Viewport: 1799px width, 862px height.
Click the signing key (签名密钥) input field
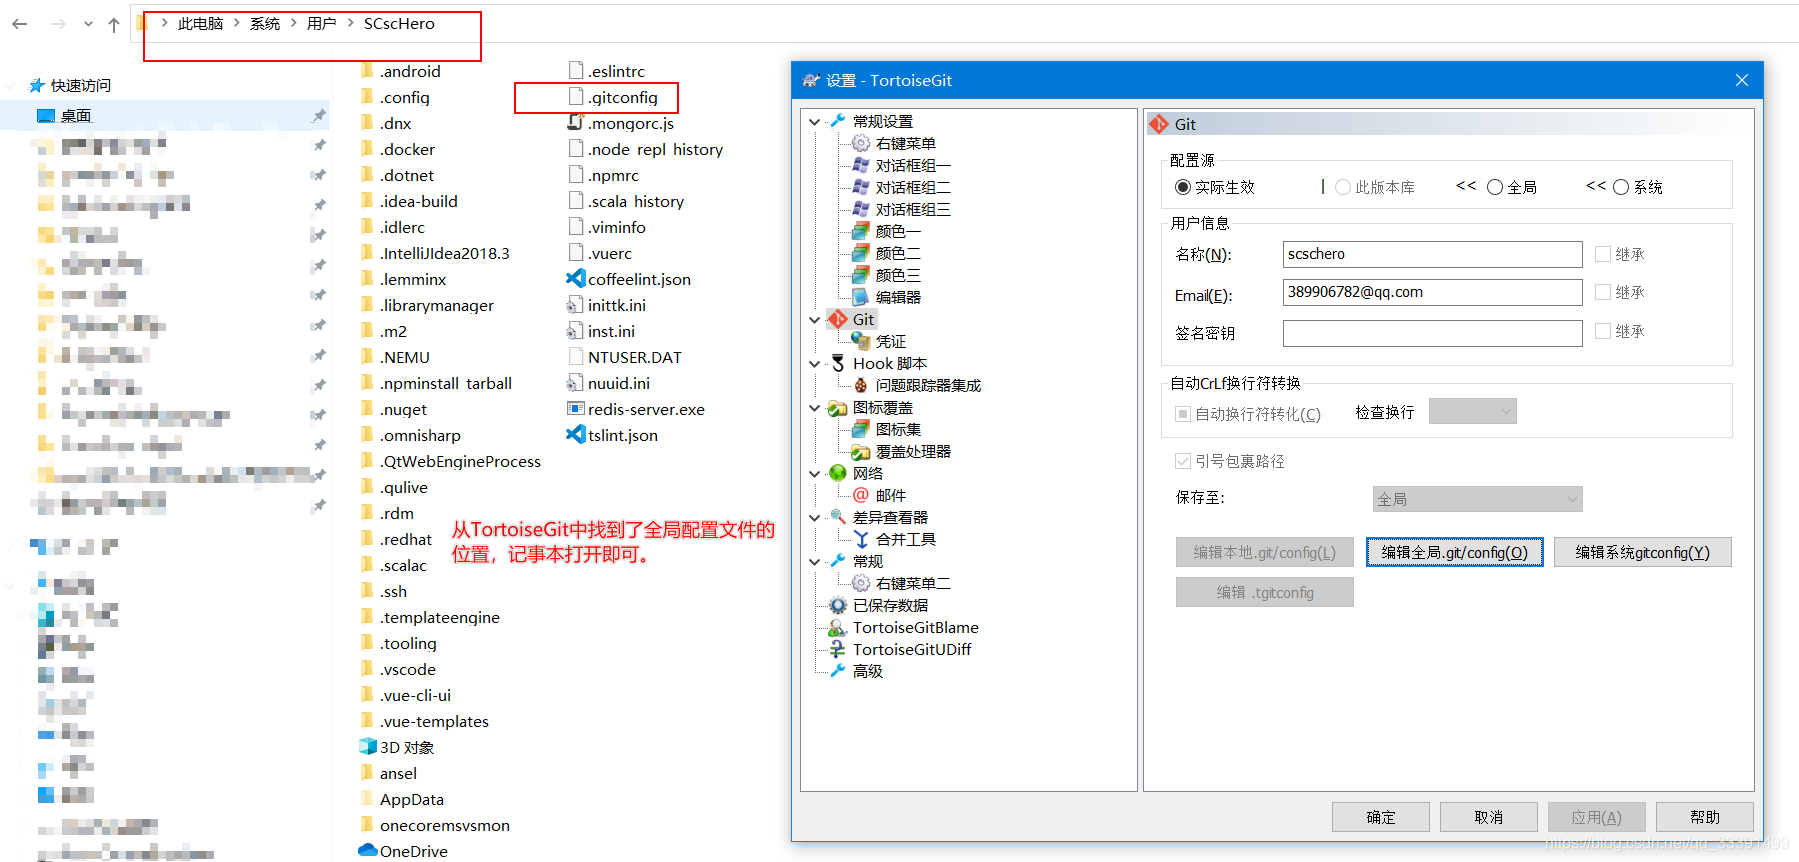pos(1432,333)
